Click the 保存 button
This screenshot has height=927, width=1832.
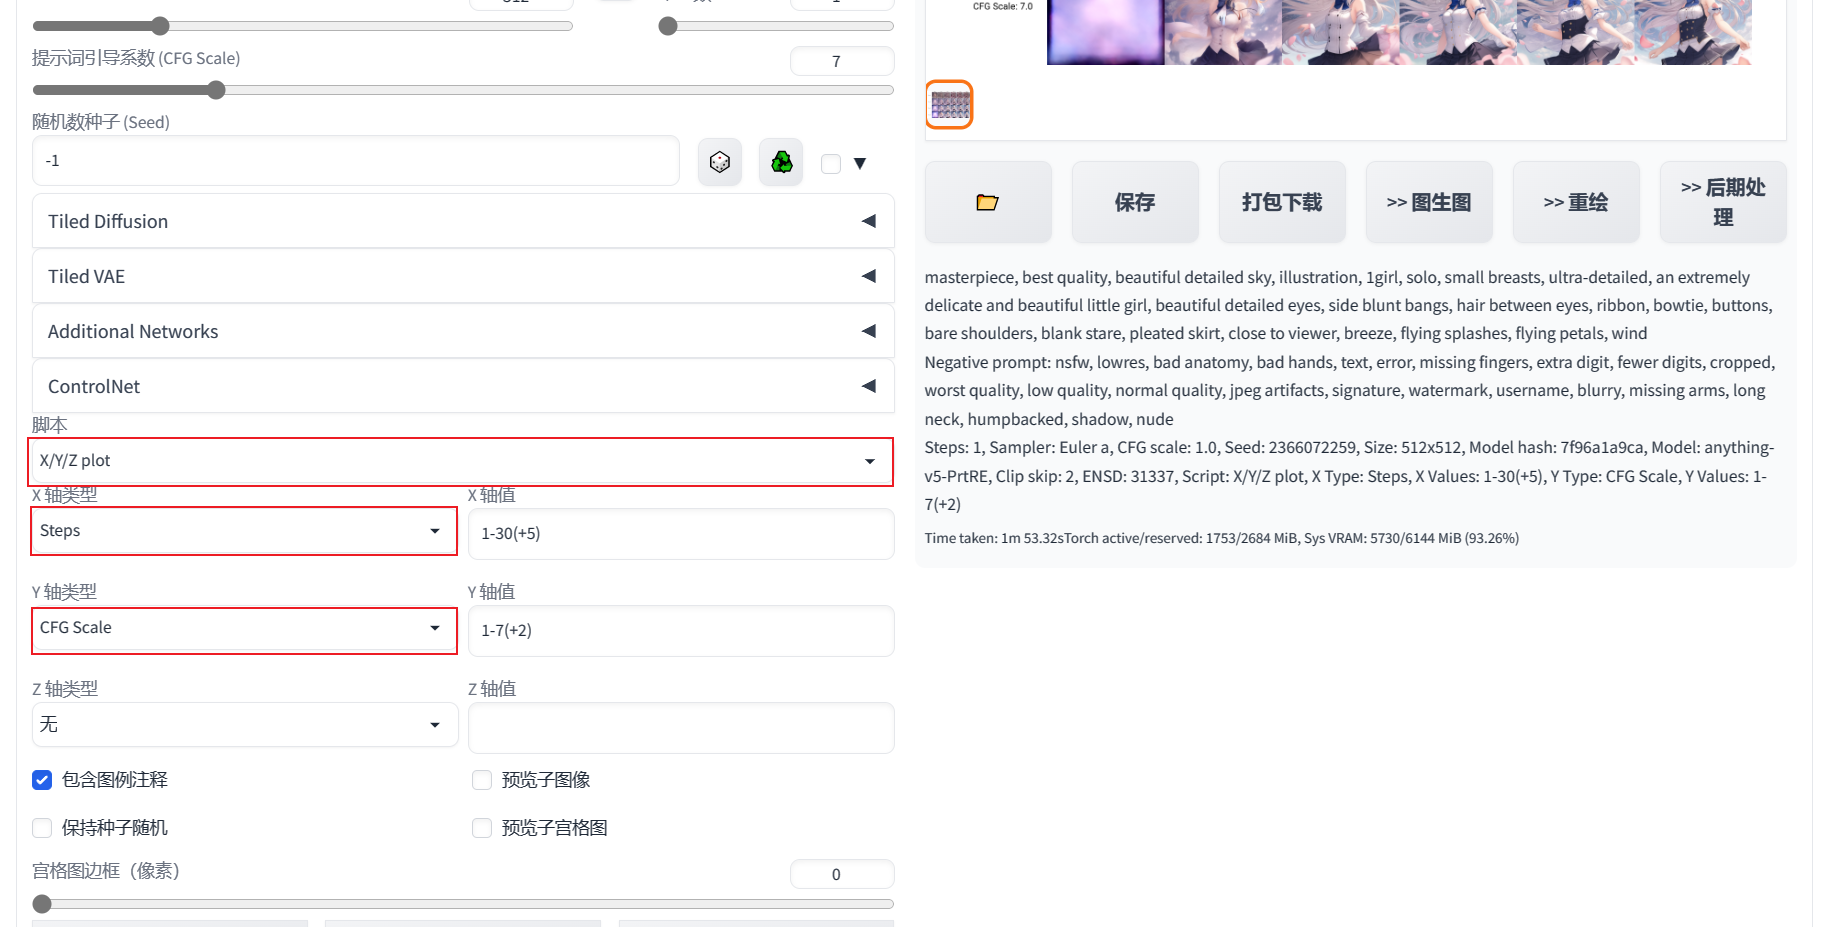click(1134, 202)
